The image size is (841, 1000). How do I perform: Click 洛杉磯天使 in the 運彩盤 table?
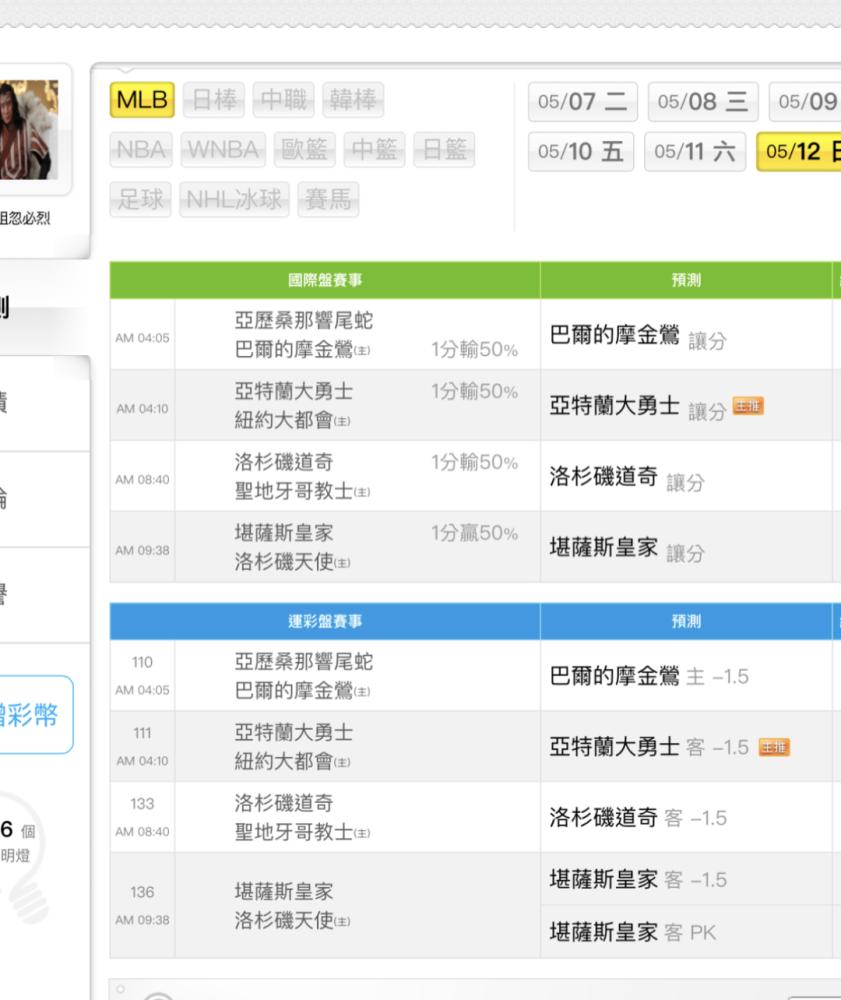tap(284, 920)
